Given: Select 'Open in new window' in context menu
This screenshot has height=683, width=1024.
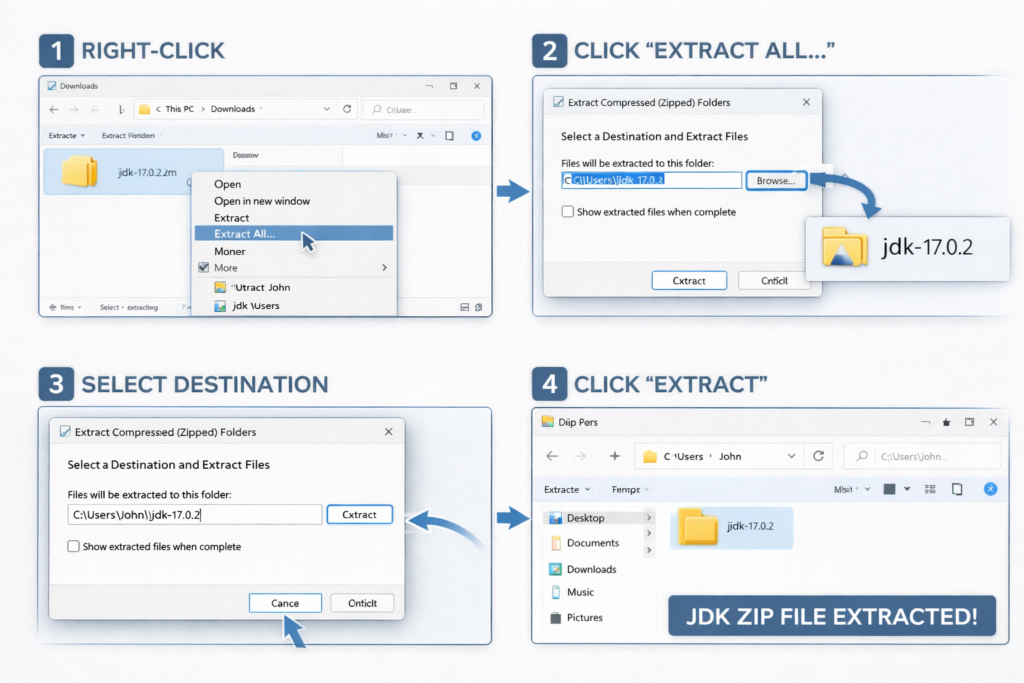Looking at the screenshot, I should click(x=262, y=201).
